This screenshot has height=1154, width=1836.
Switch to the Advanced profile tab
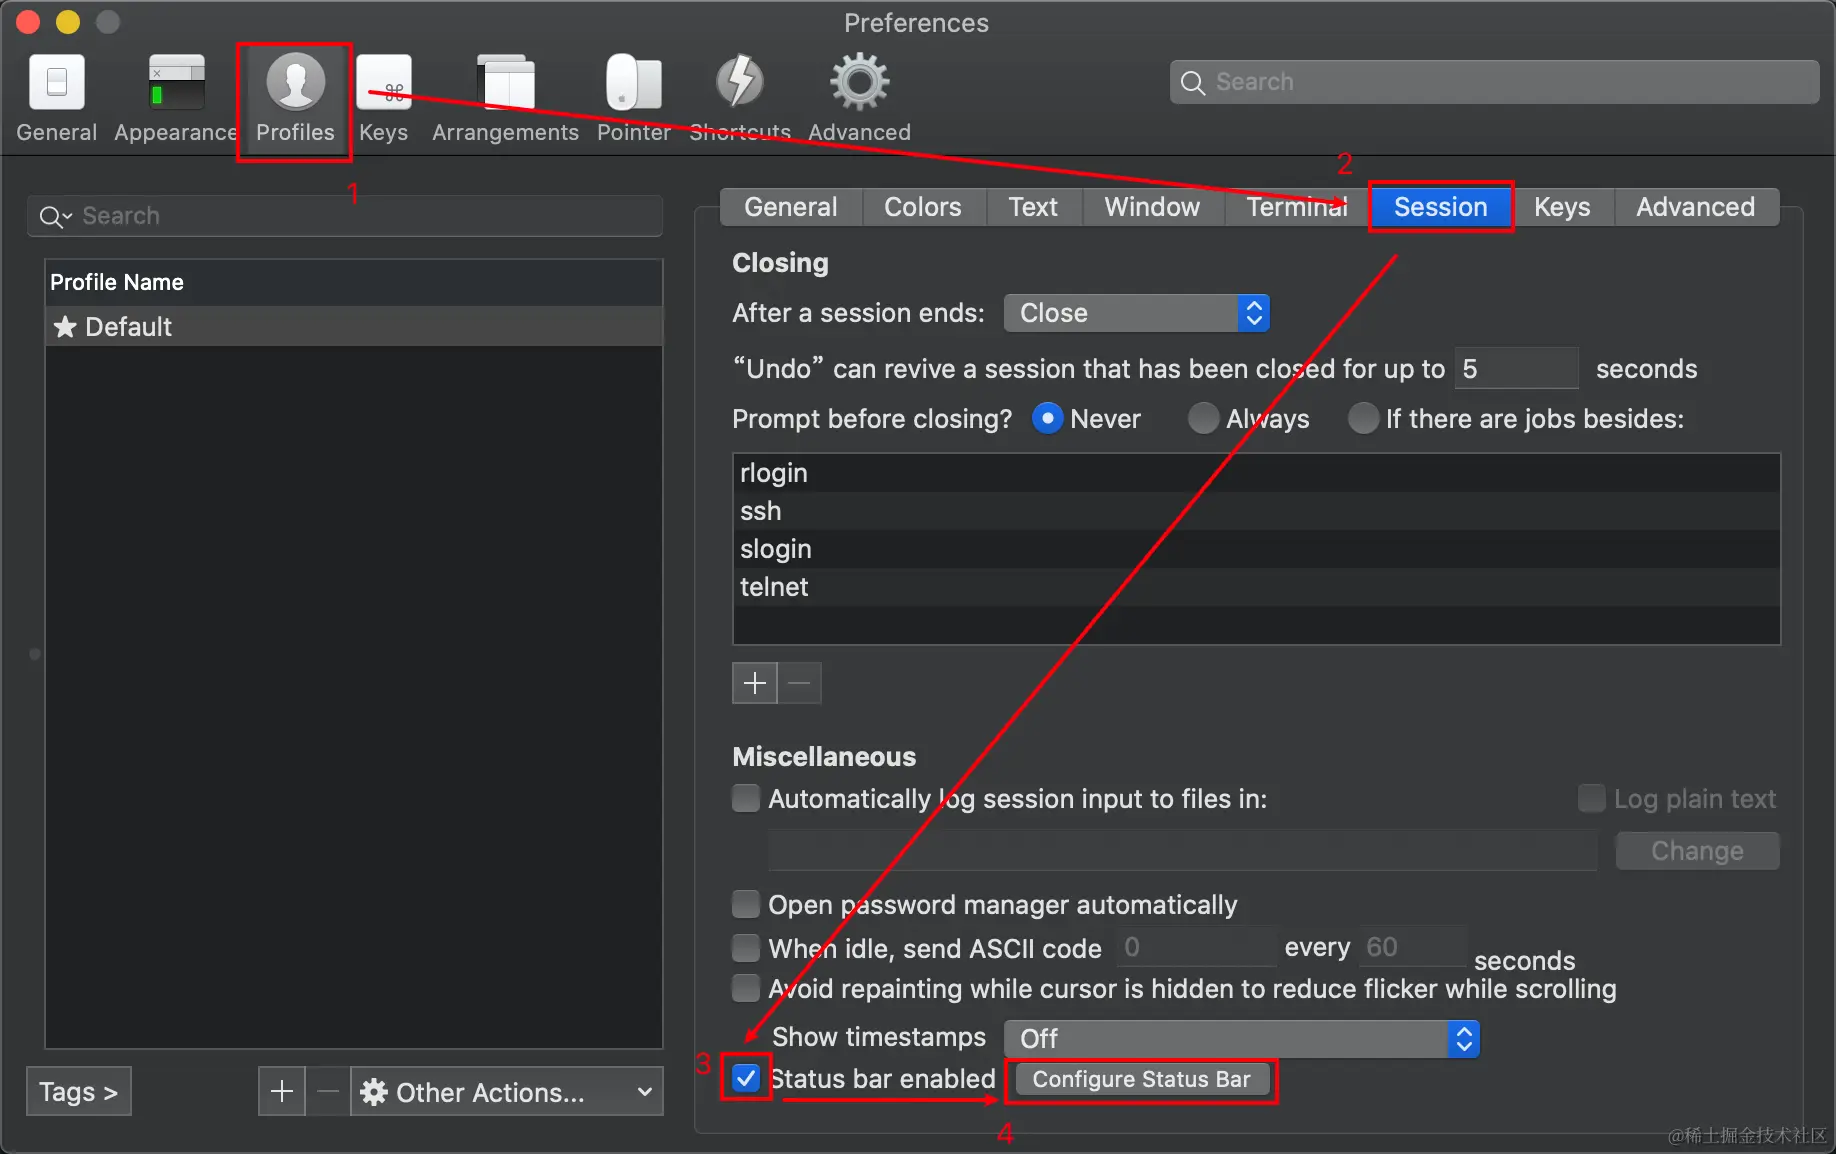(x=1696, y=207)
